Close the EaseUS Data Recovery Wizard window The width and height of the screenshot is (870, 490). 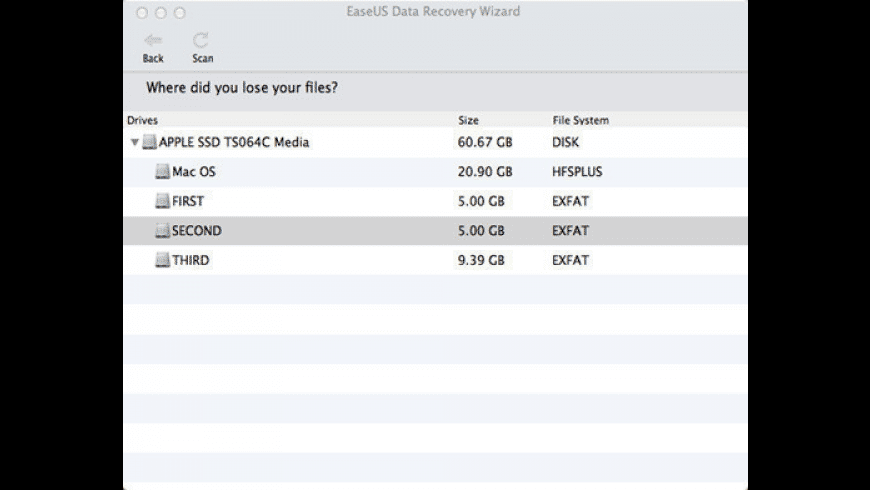pyautogui.click(x=142, y=13)
